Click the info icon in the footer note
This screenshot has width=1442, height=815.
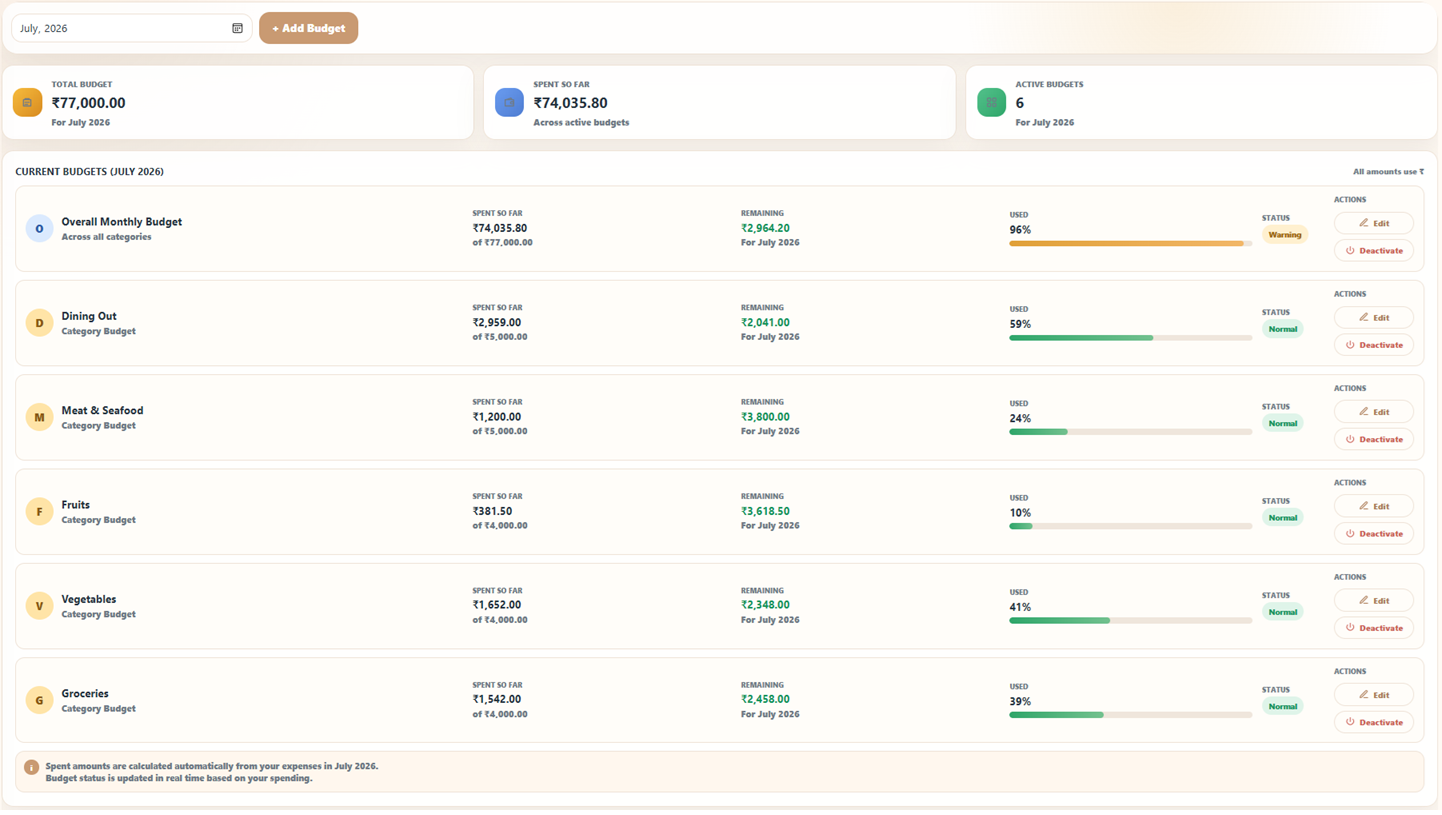(x=31, y=767)
